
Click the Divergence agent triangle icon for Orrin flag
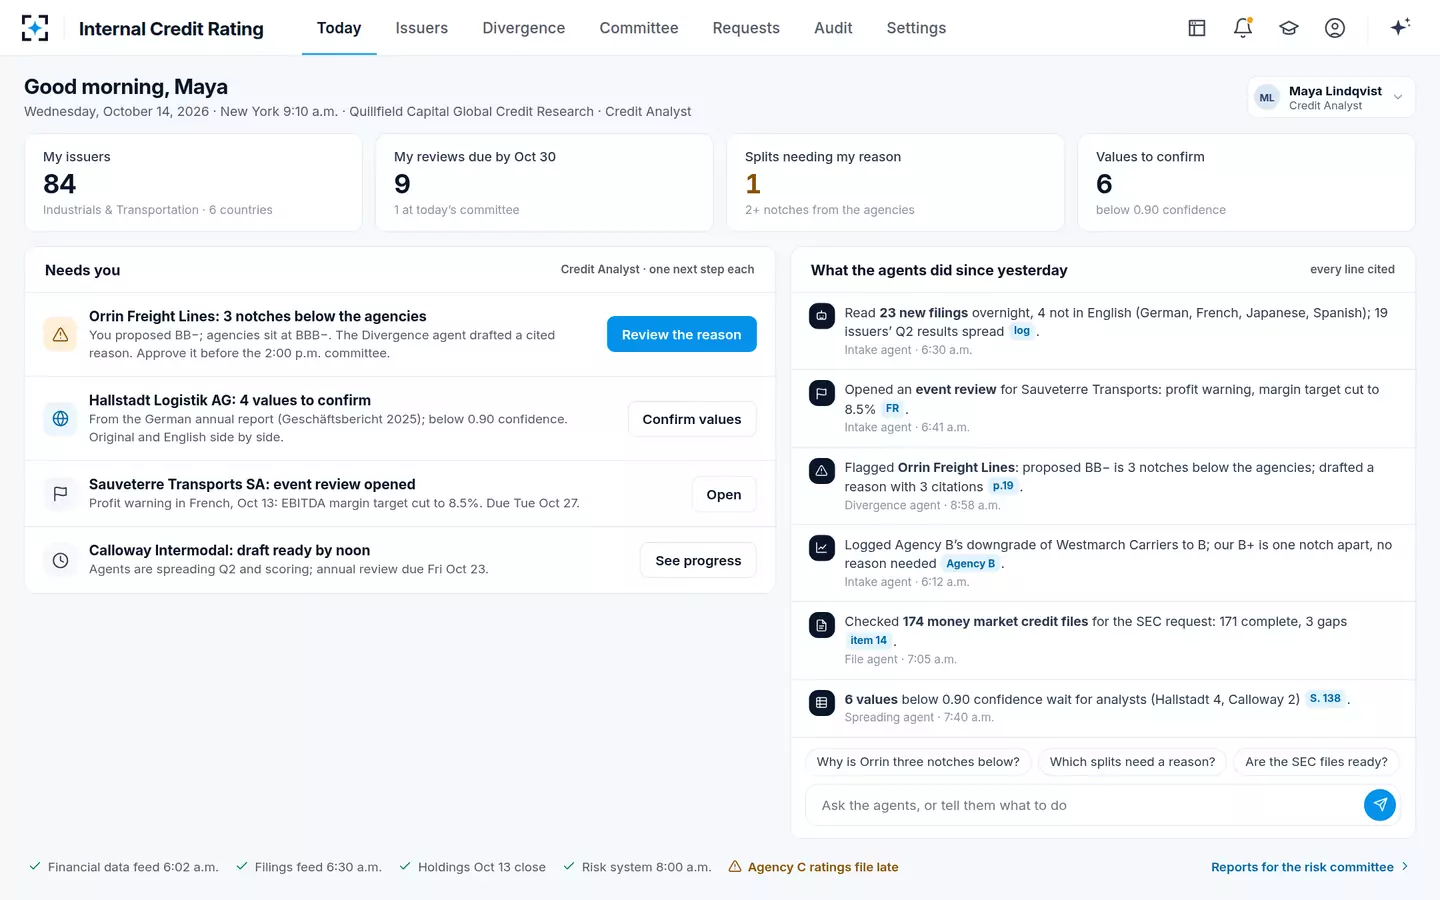click(x=821, y=470)
